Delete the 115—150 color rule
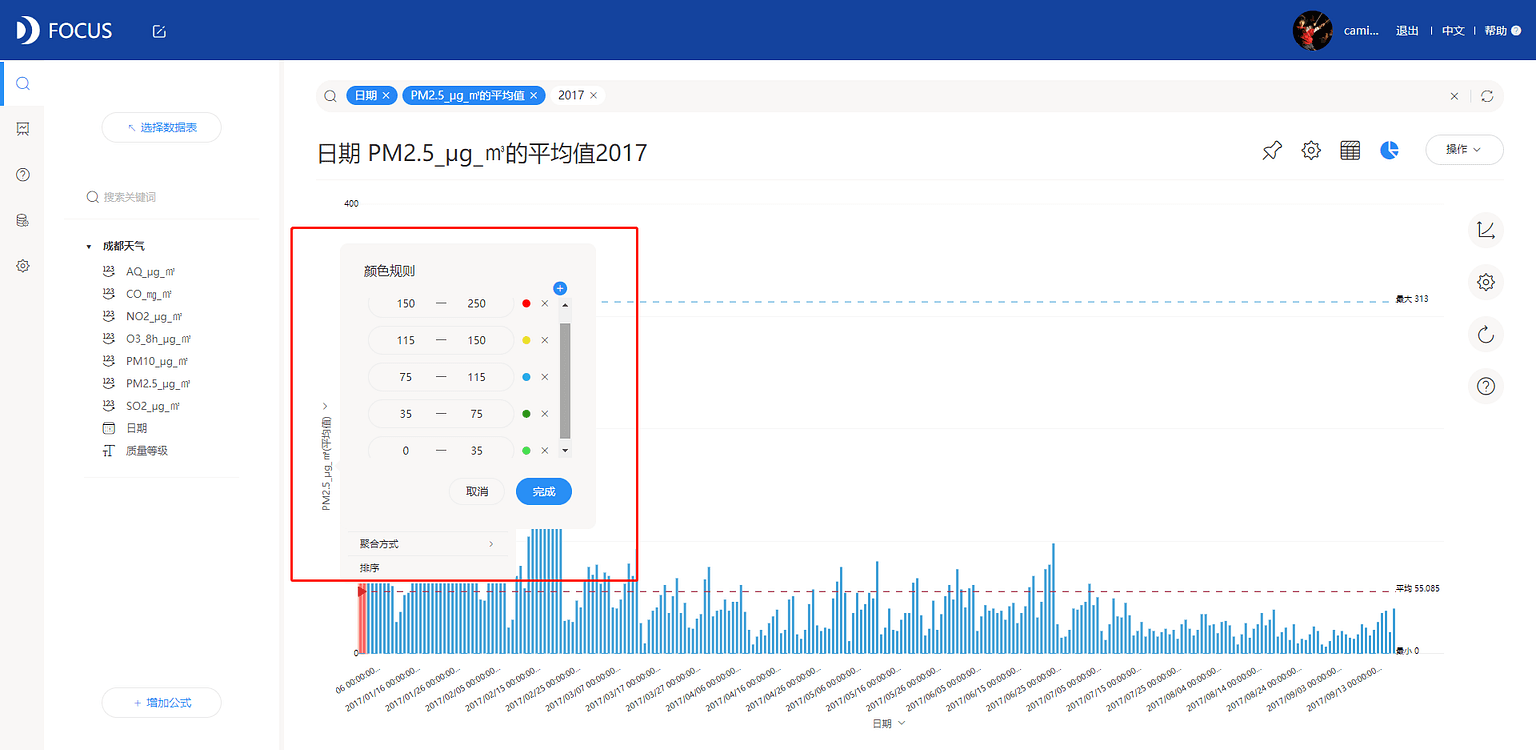 (545, 340)
